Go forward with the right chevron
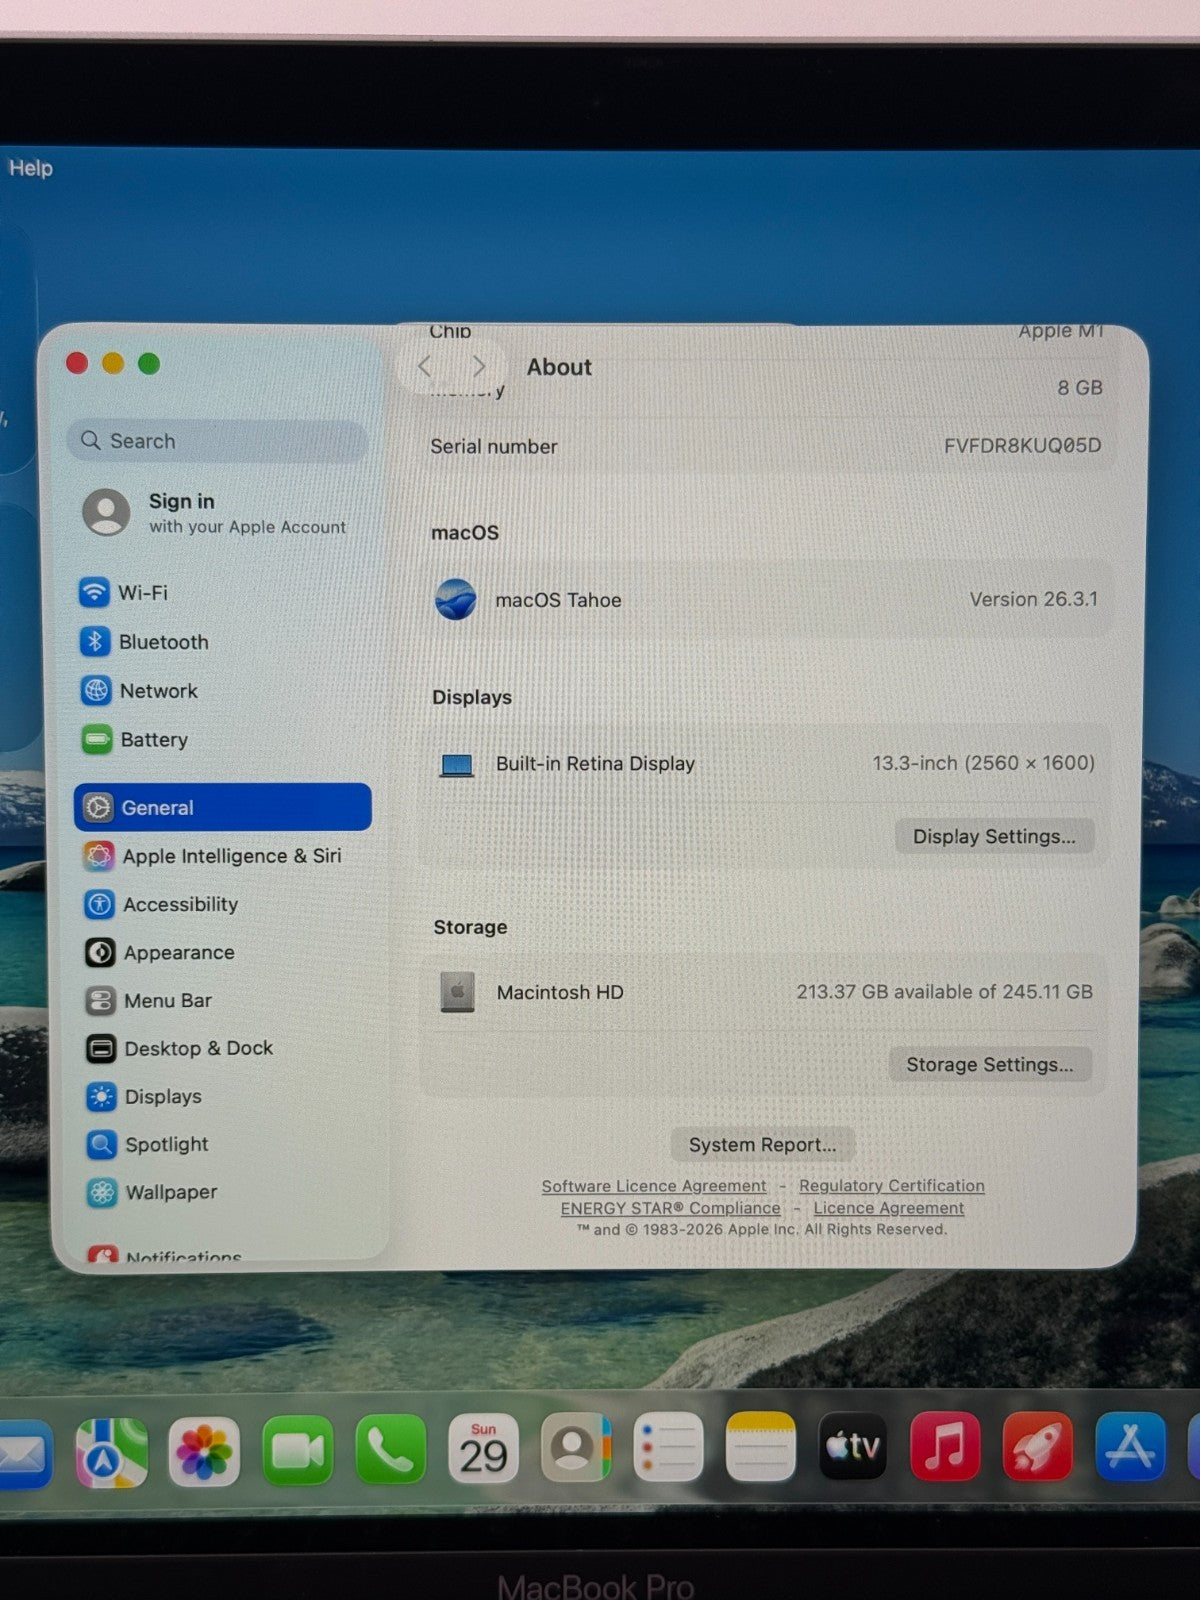Image resolution: width=1200 pixels, height=1600 pixels. coord(479,366)
